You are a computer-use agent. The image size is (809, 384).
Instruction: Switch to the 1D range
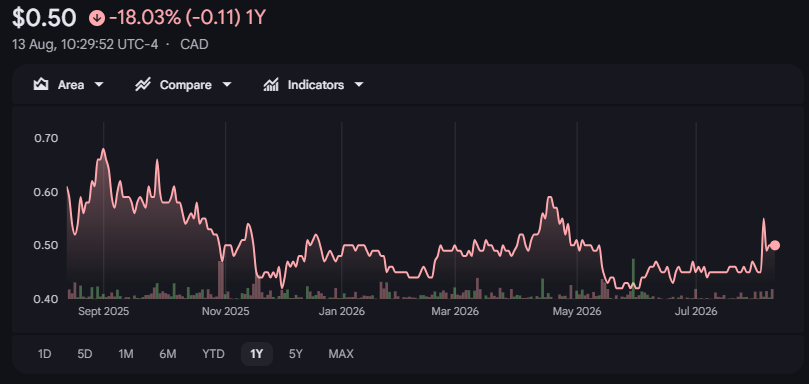coord(45,354)
